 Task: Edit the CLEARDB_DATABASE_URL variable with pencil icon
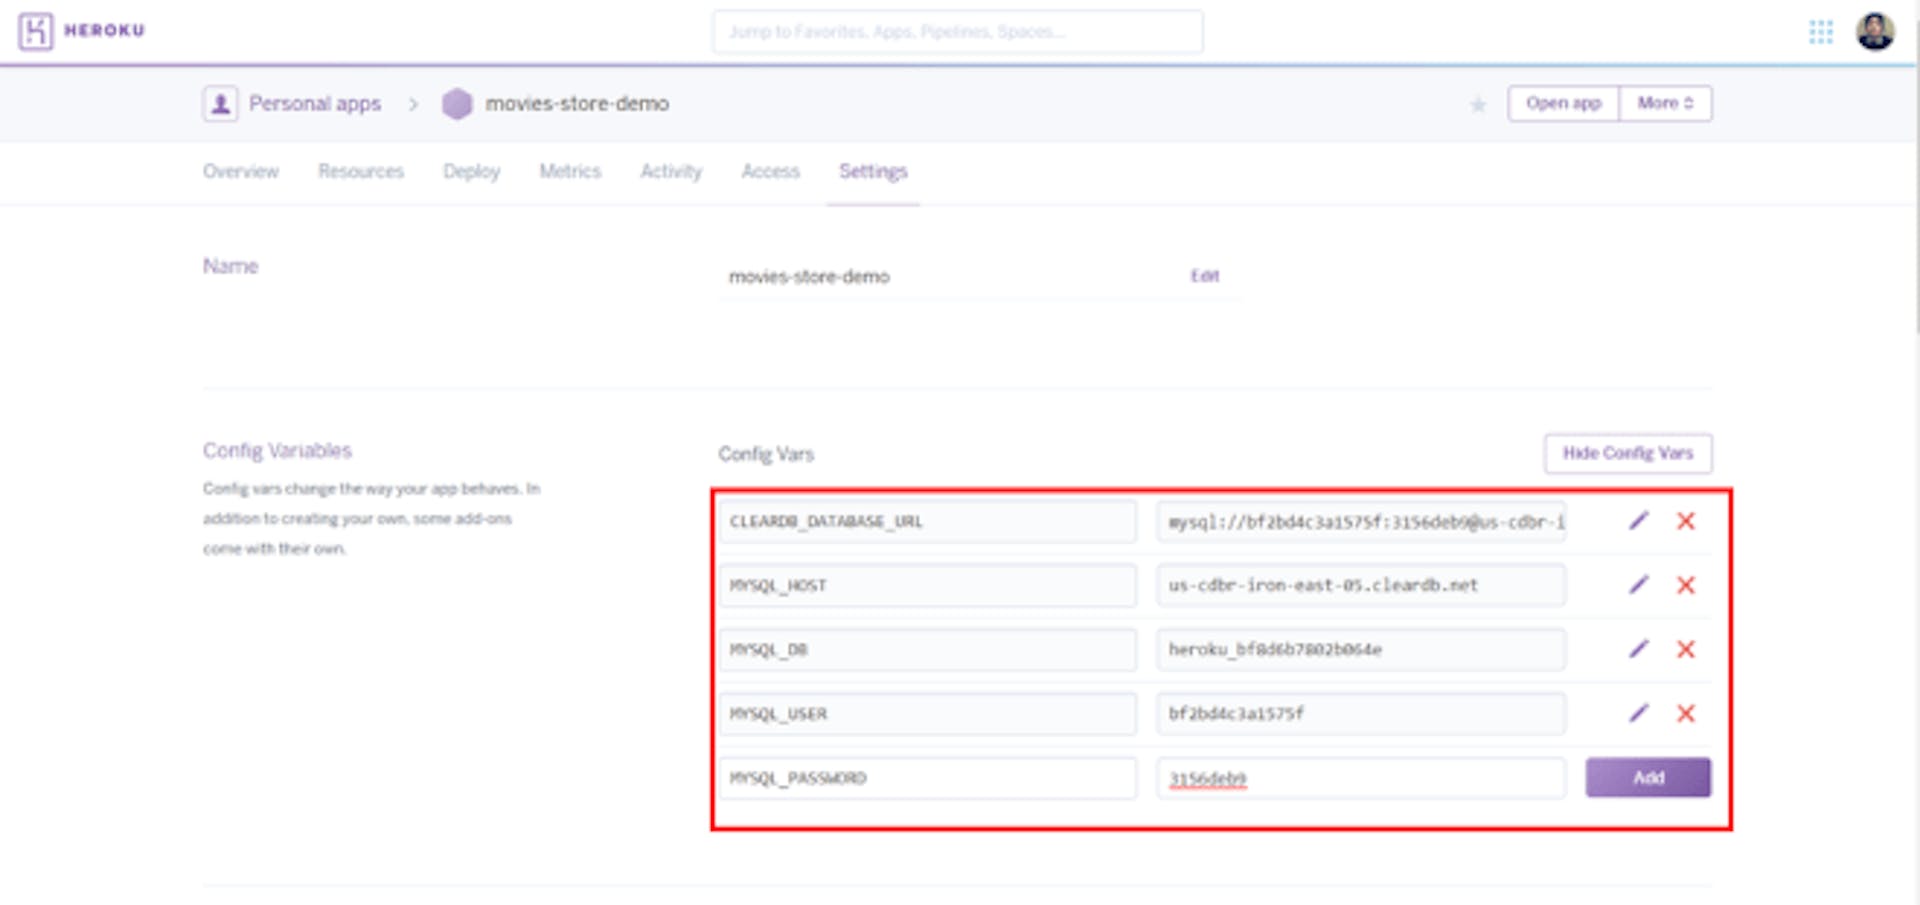coord(1638,521)
